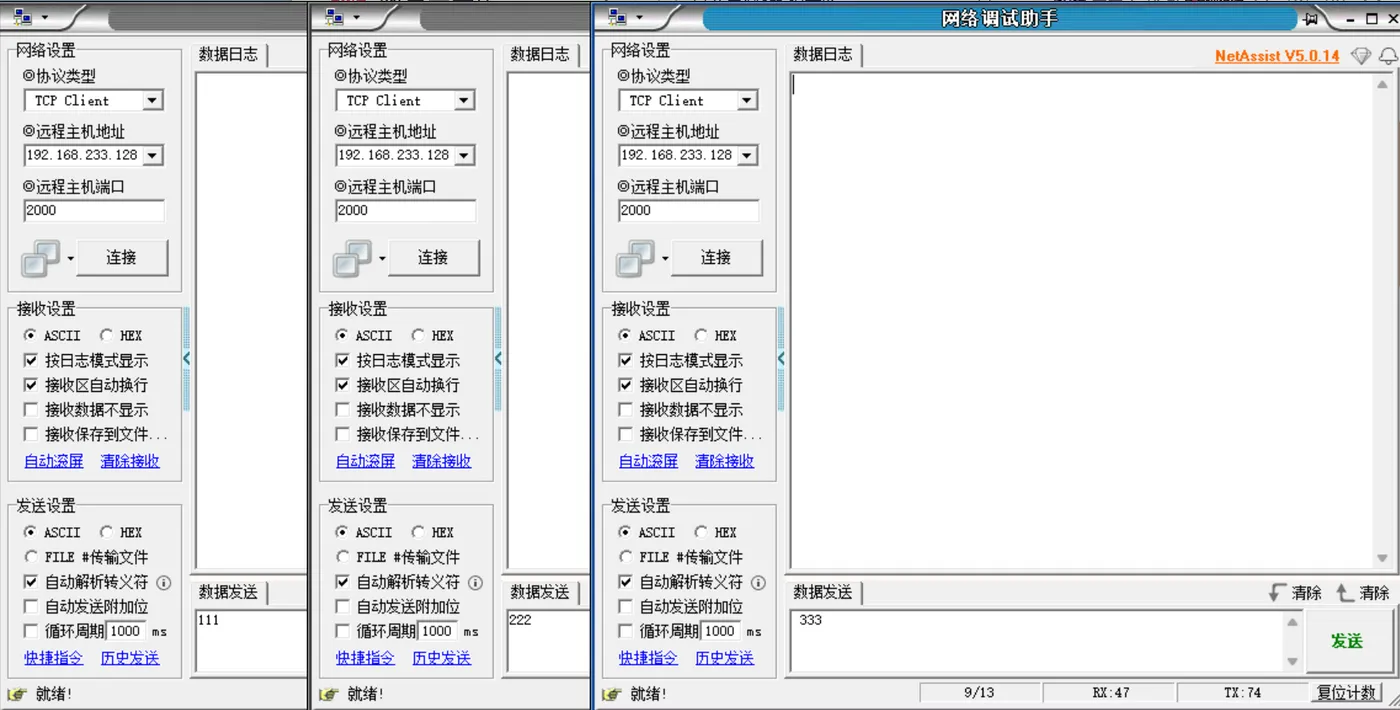
Task: Select the 数据日志 tab in the middle window
Action: click(x=540, y=55)
